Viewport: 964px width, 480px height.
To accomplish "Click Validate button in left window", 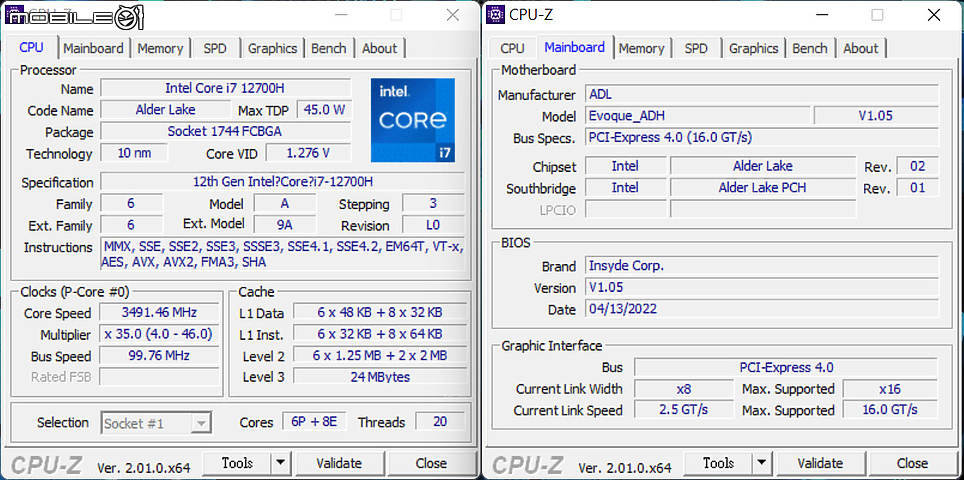I will tap(339, 463).
